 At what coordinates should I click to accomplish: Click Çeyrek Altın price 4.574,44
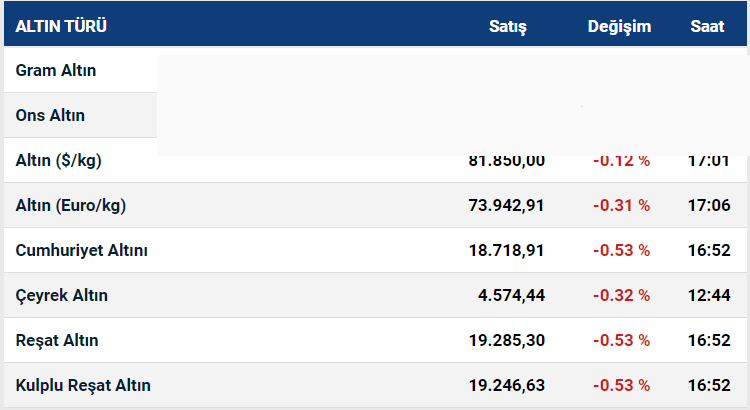coord(511,295)
